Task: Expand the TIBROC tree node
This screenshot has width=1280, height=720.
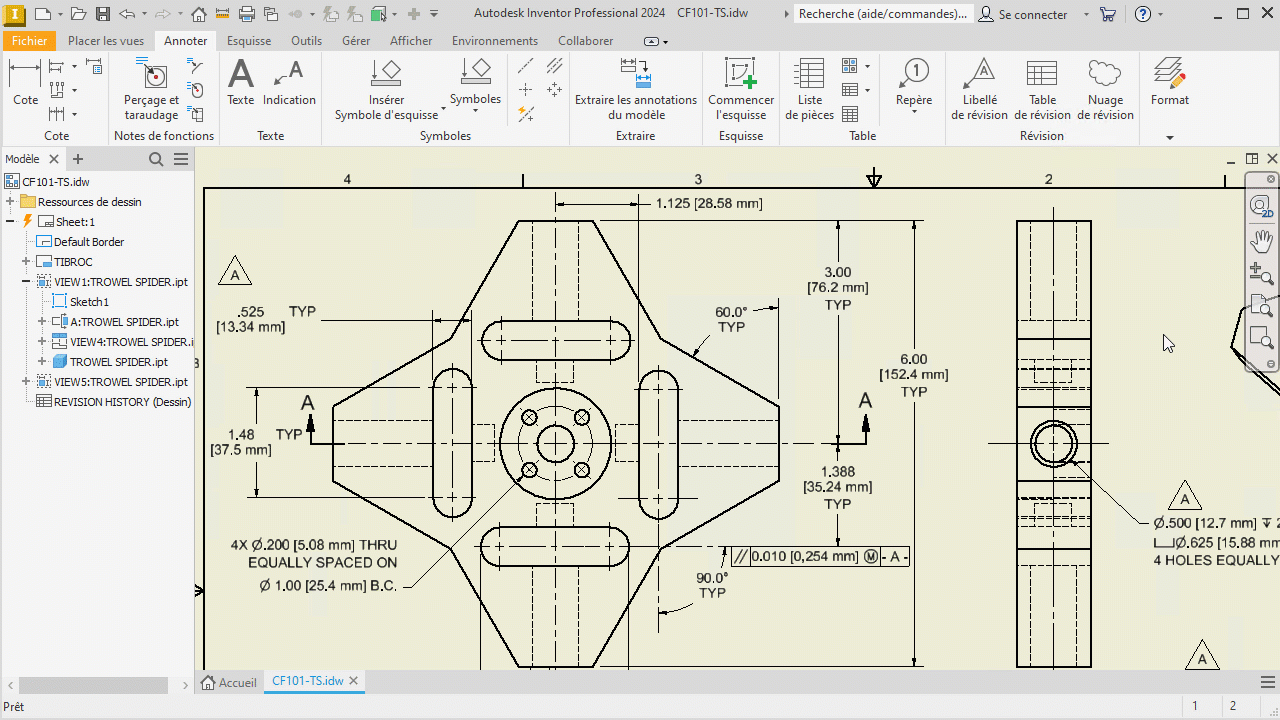Action: 27,262
